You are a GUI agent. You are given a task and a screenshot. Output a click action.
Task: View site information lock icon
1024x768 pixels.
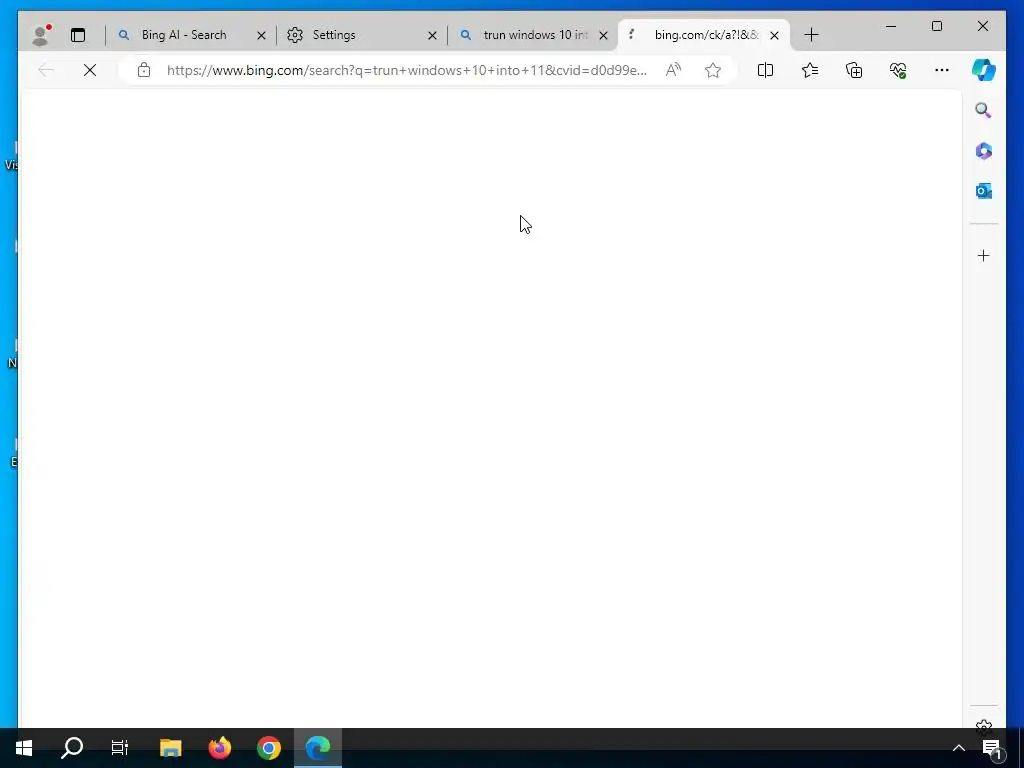click(144, 70)
